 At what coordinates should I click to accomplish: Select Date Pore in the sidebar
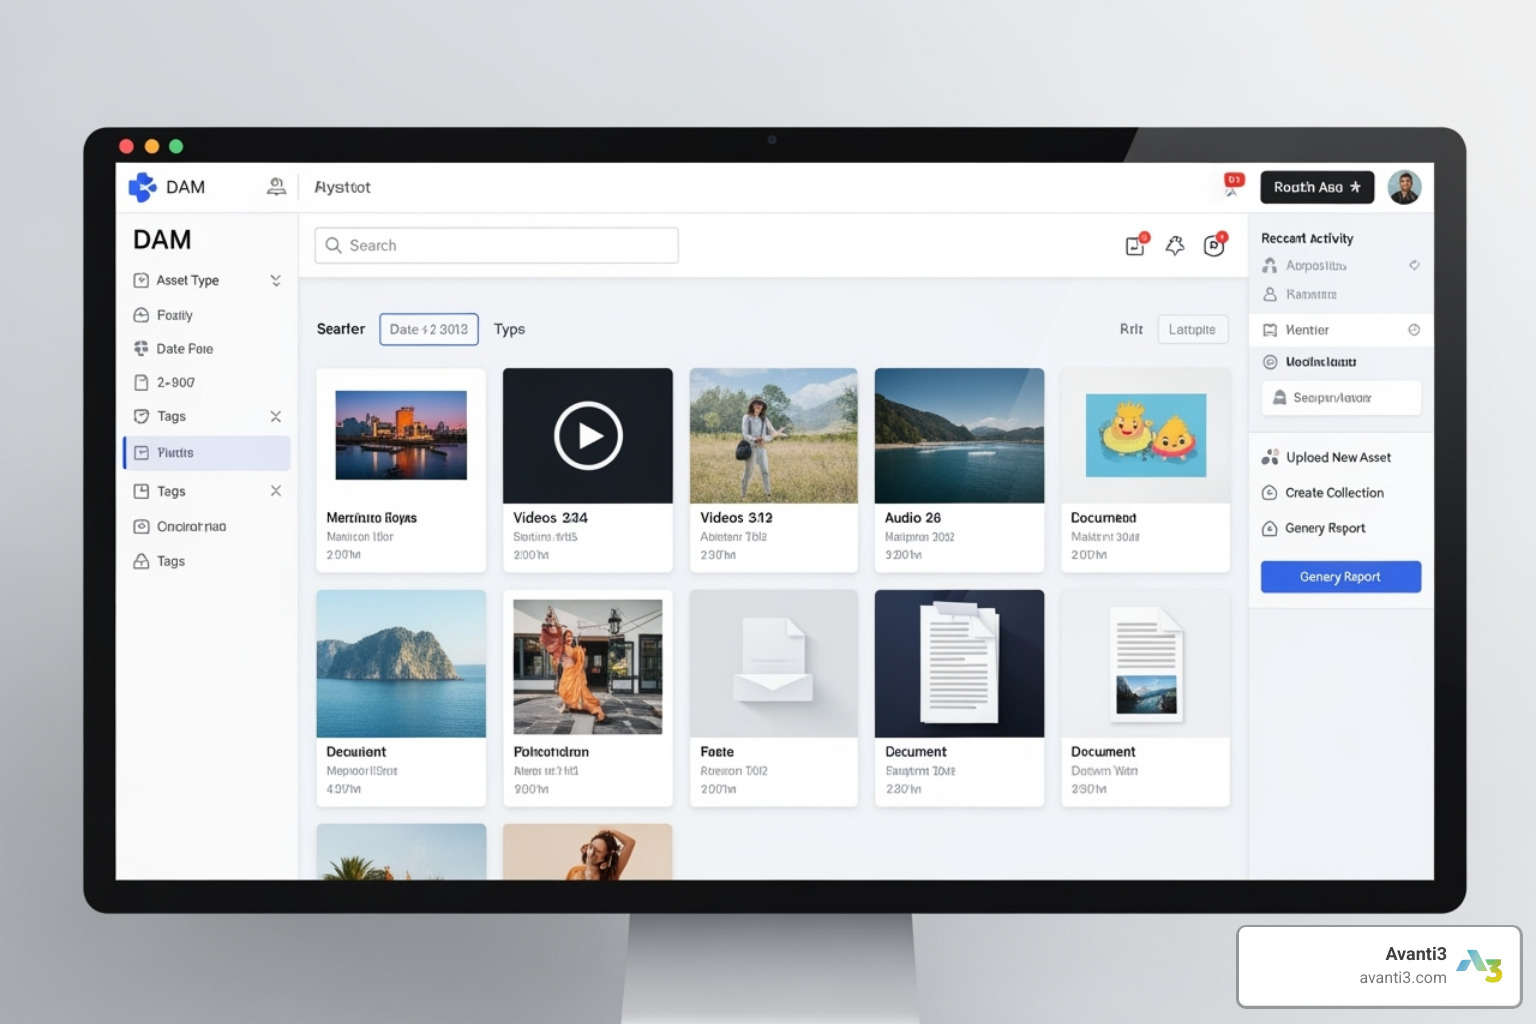click(x=184, y=349)
